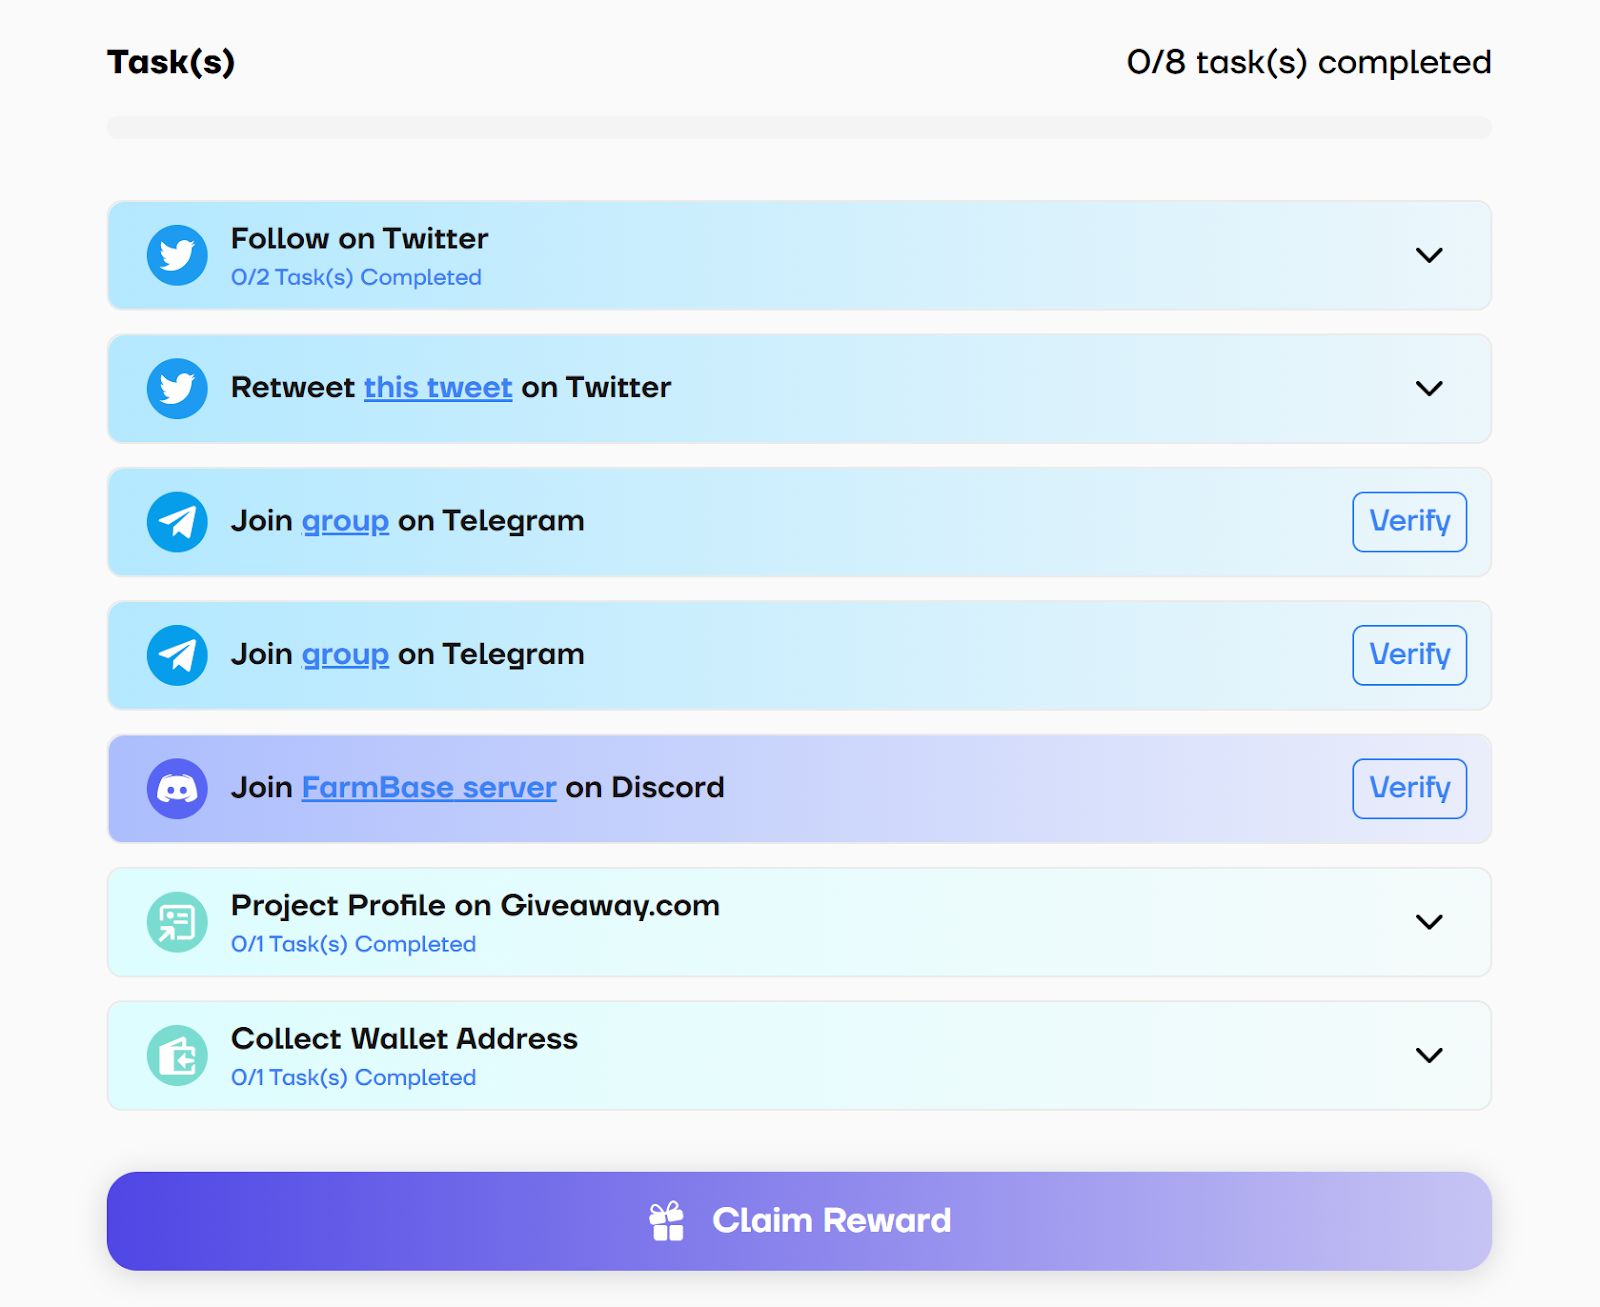The image size is (1600, 1307).
Task: Expand Project Profile on Giveaway.com task
Action: pos(1429,922)
